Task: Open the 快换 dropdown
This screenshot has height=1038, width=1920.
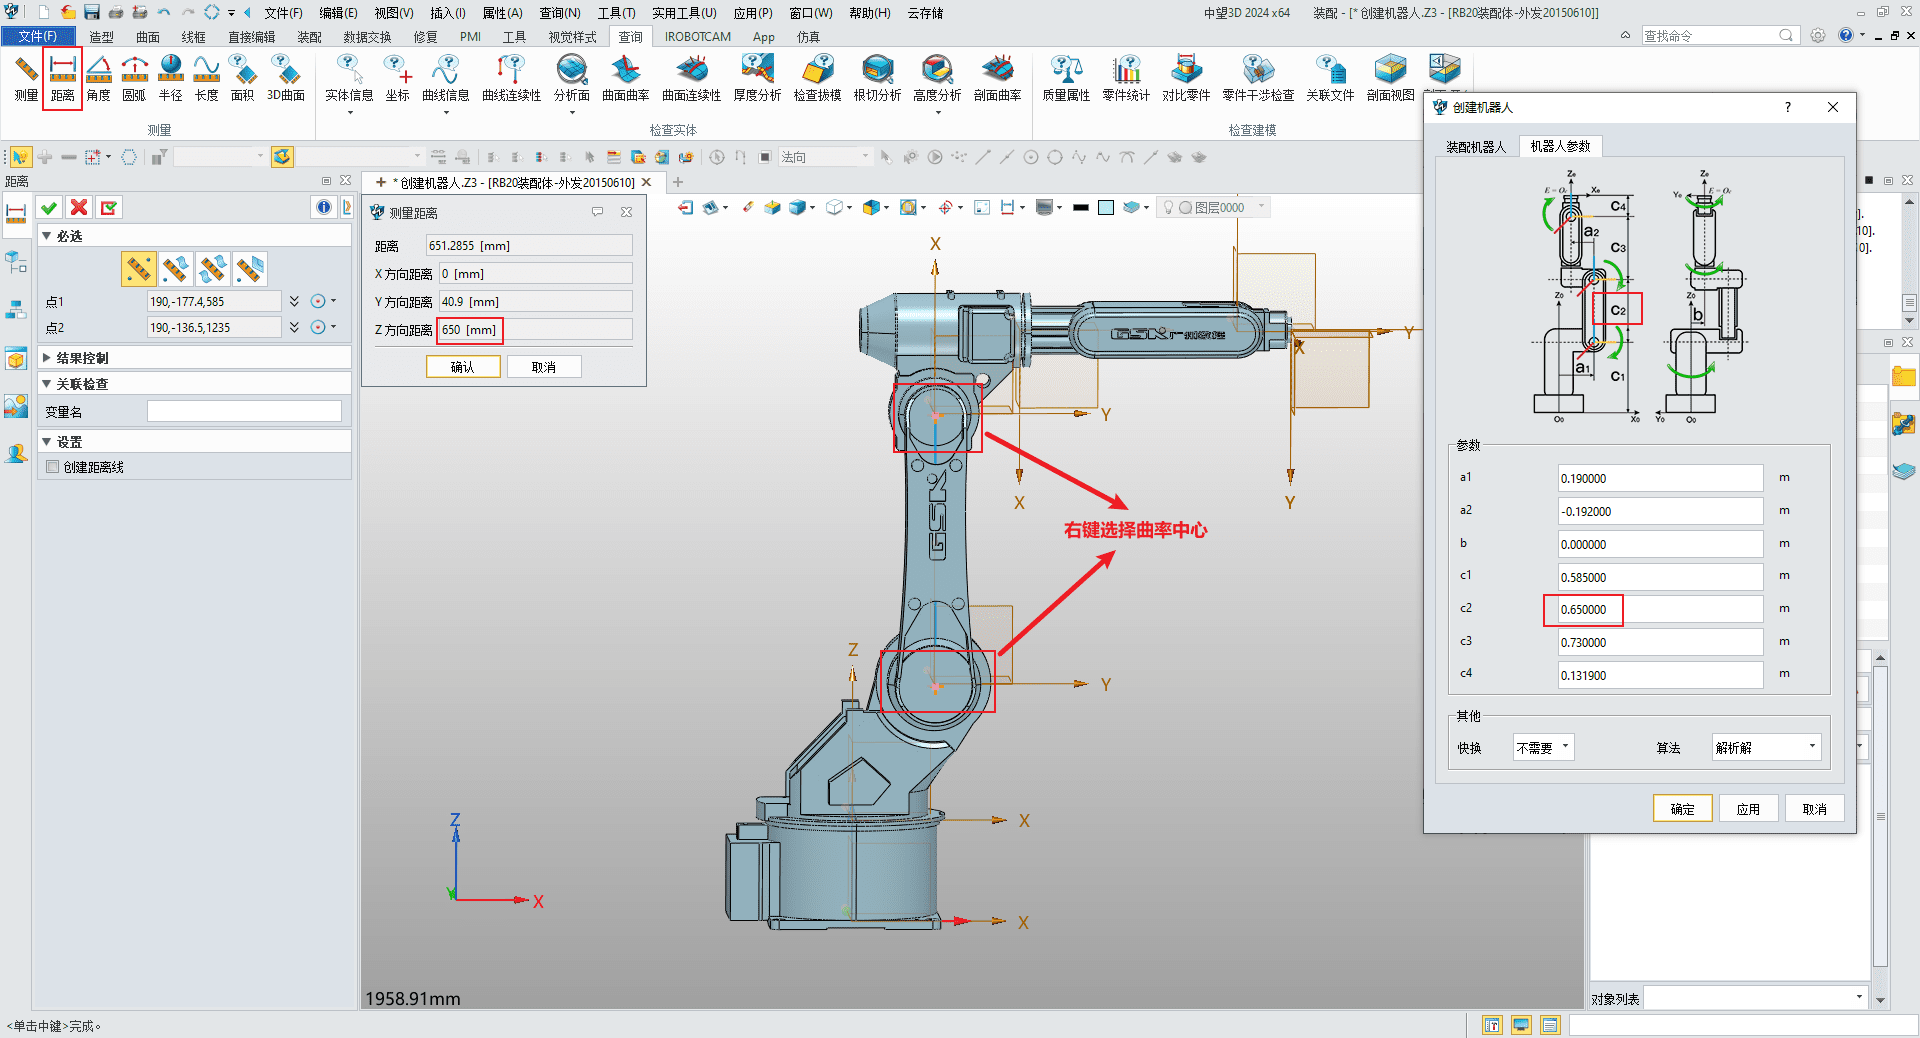Action: [1543, 748]
